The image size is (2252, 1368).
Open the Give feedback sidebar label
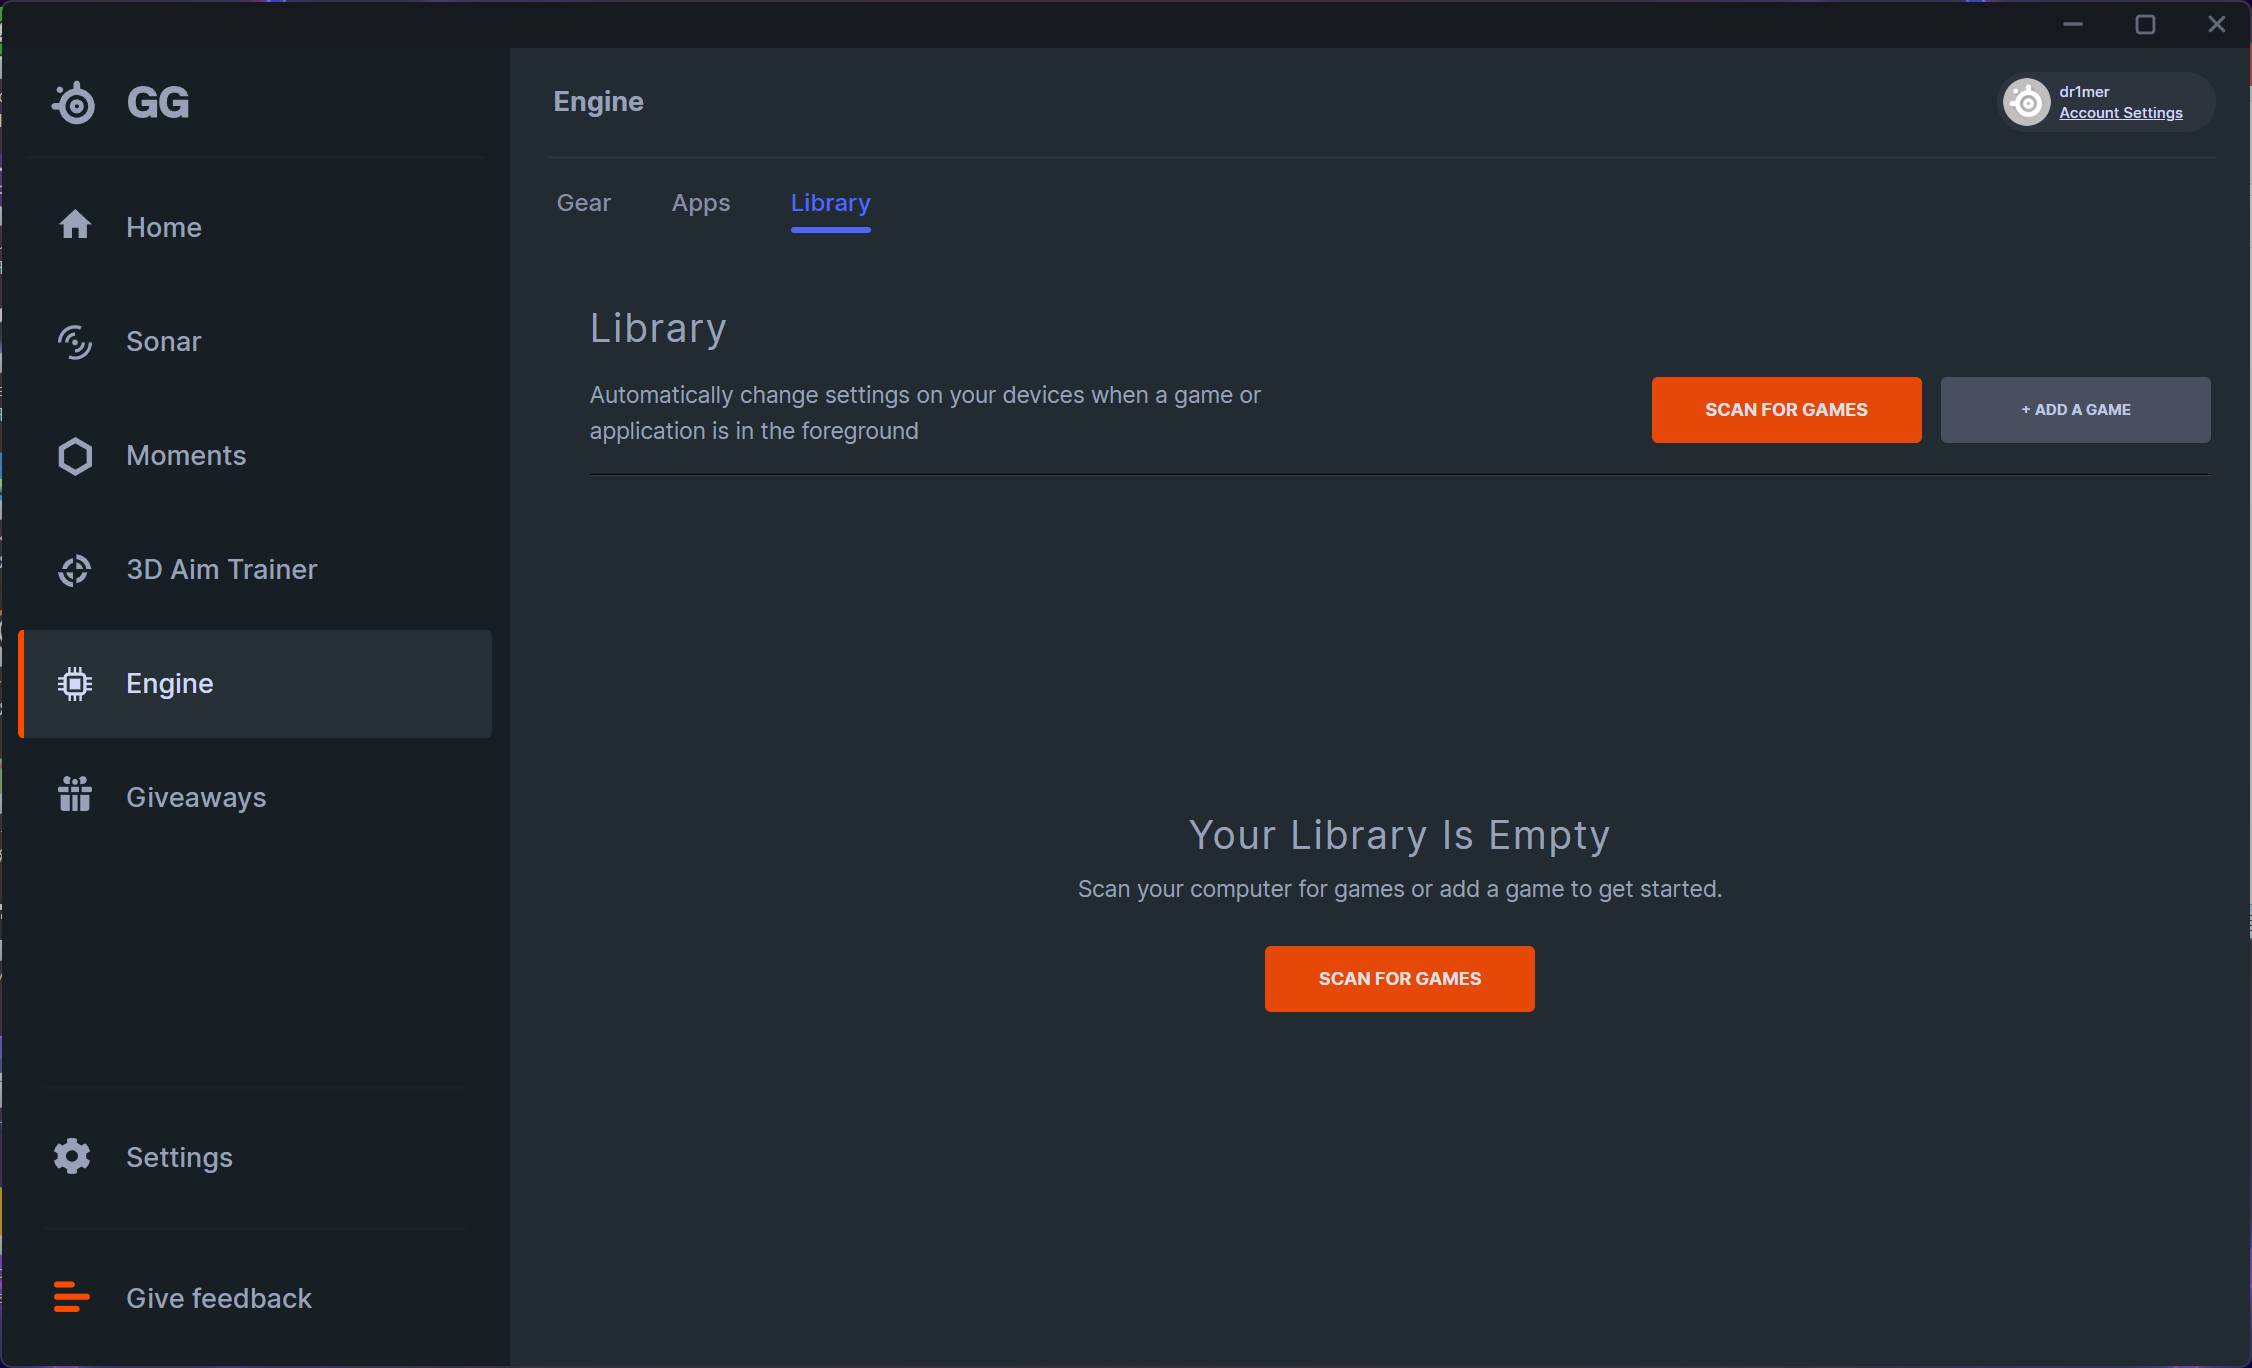pyautogui.click(x=219, y=1298)
